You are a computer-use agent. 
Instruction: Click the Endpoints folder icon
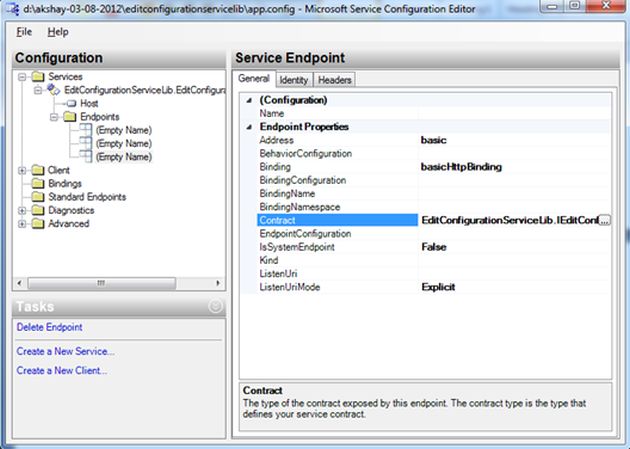[x=70, y=117]
